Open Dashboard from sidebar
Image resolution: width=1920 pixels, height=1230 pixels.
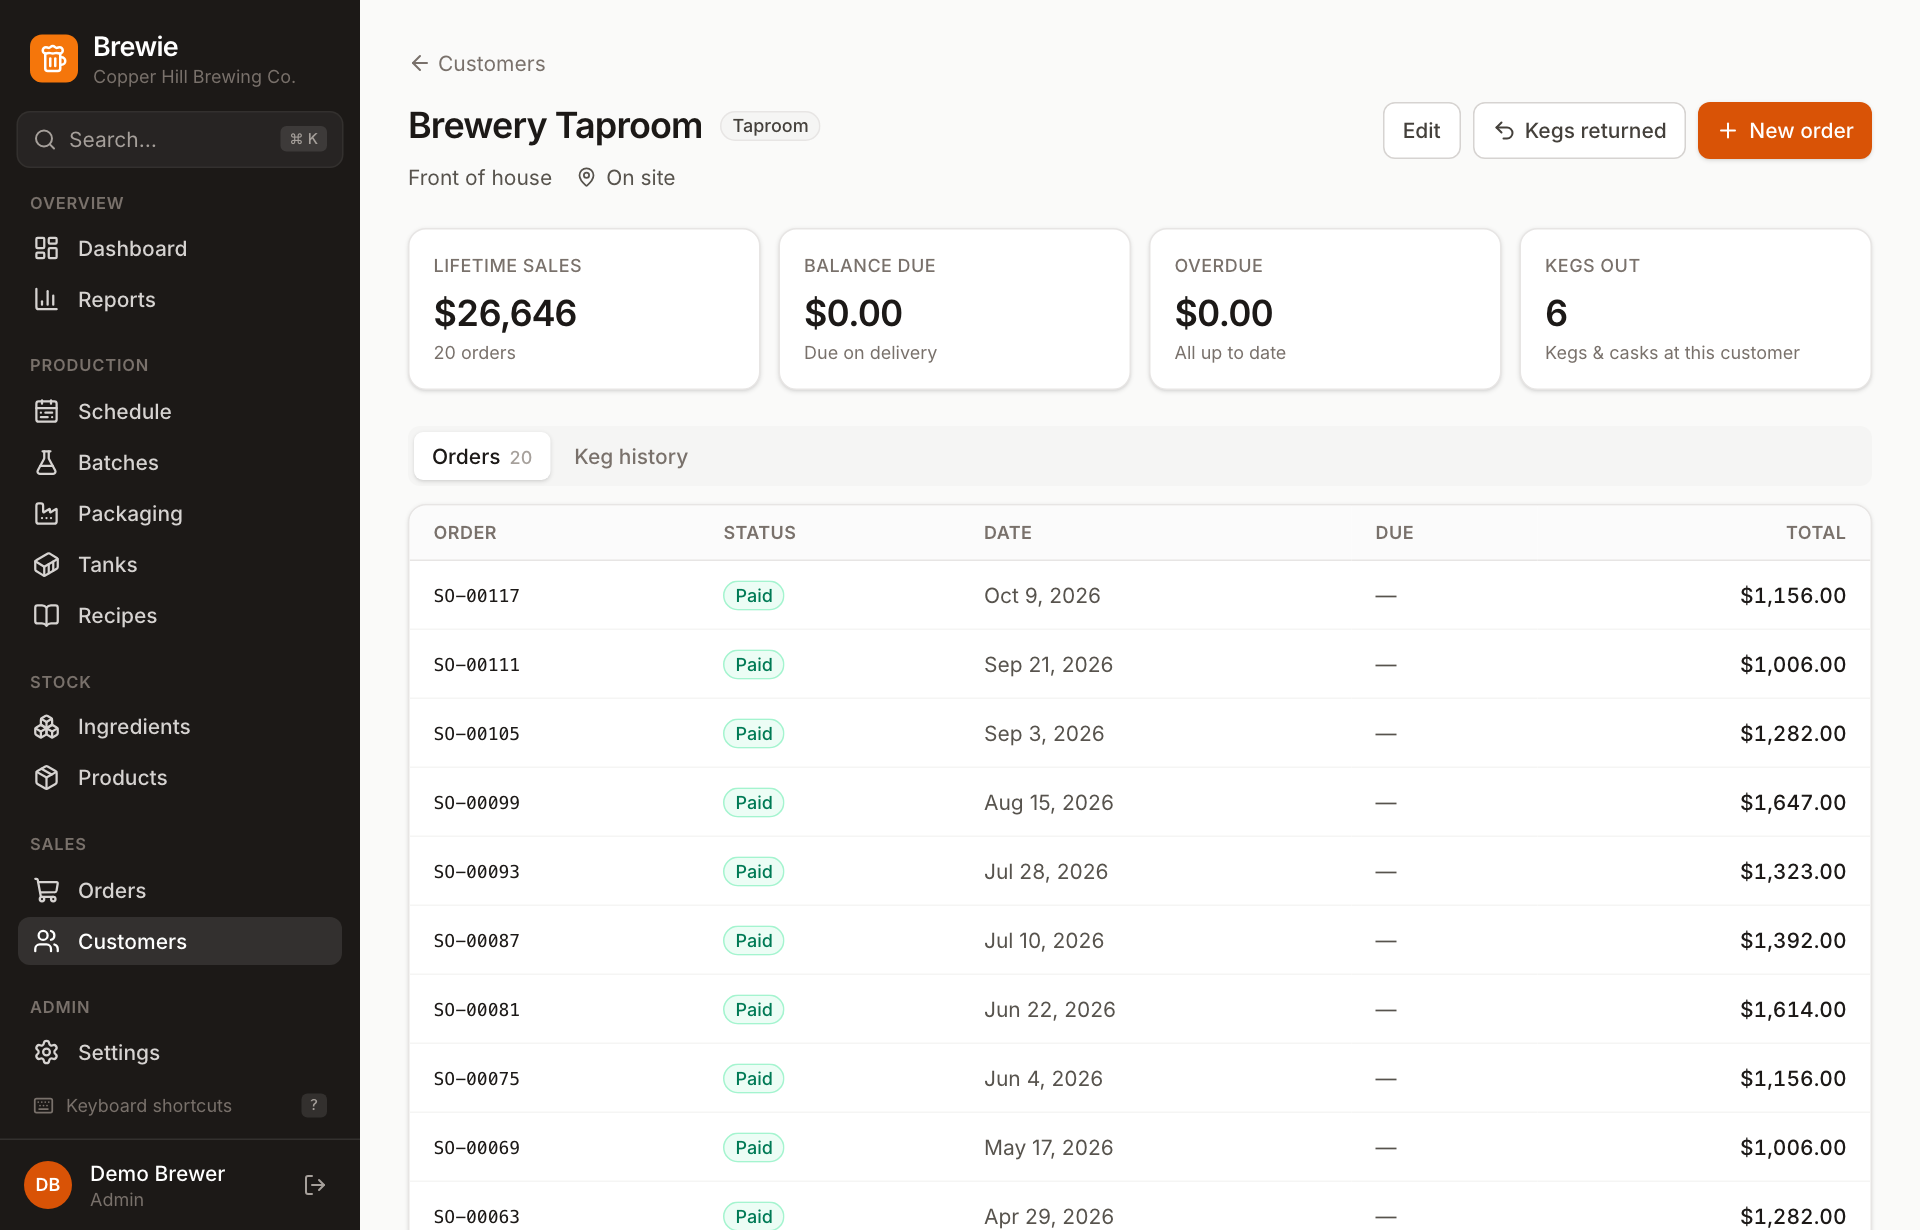pyautogui.click(x=180, y=248)
